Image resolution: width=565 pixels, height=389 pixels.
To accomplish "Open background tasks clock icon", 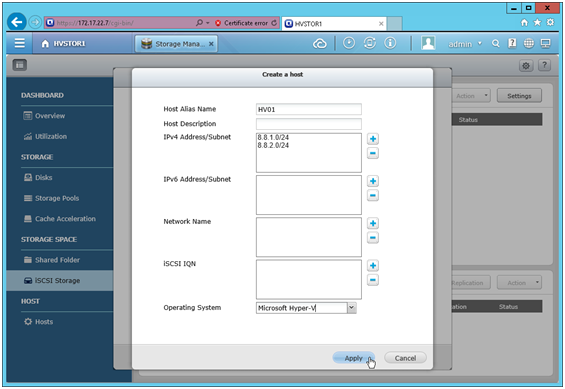I will tap(348, 43).
